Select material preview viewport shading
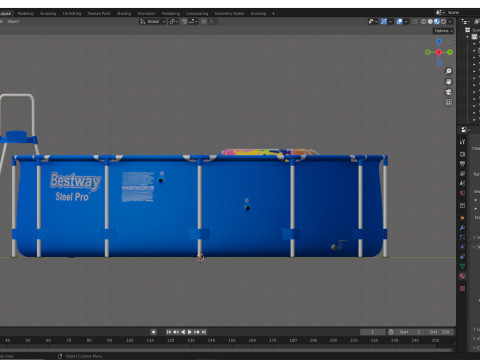480x360 pixels. [437, 21]
